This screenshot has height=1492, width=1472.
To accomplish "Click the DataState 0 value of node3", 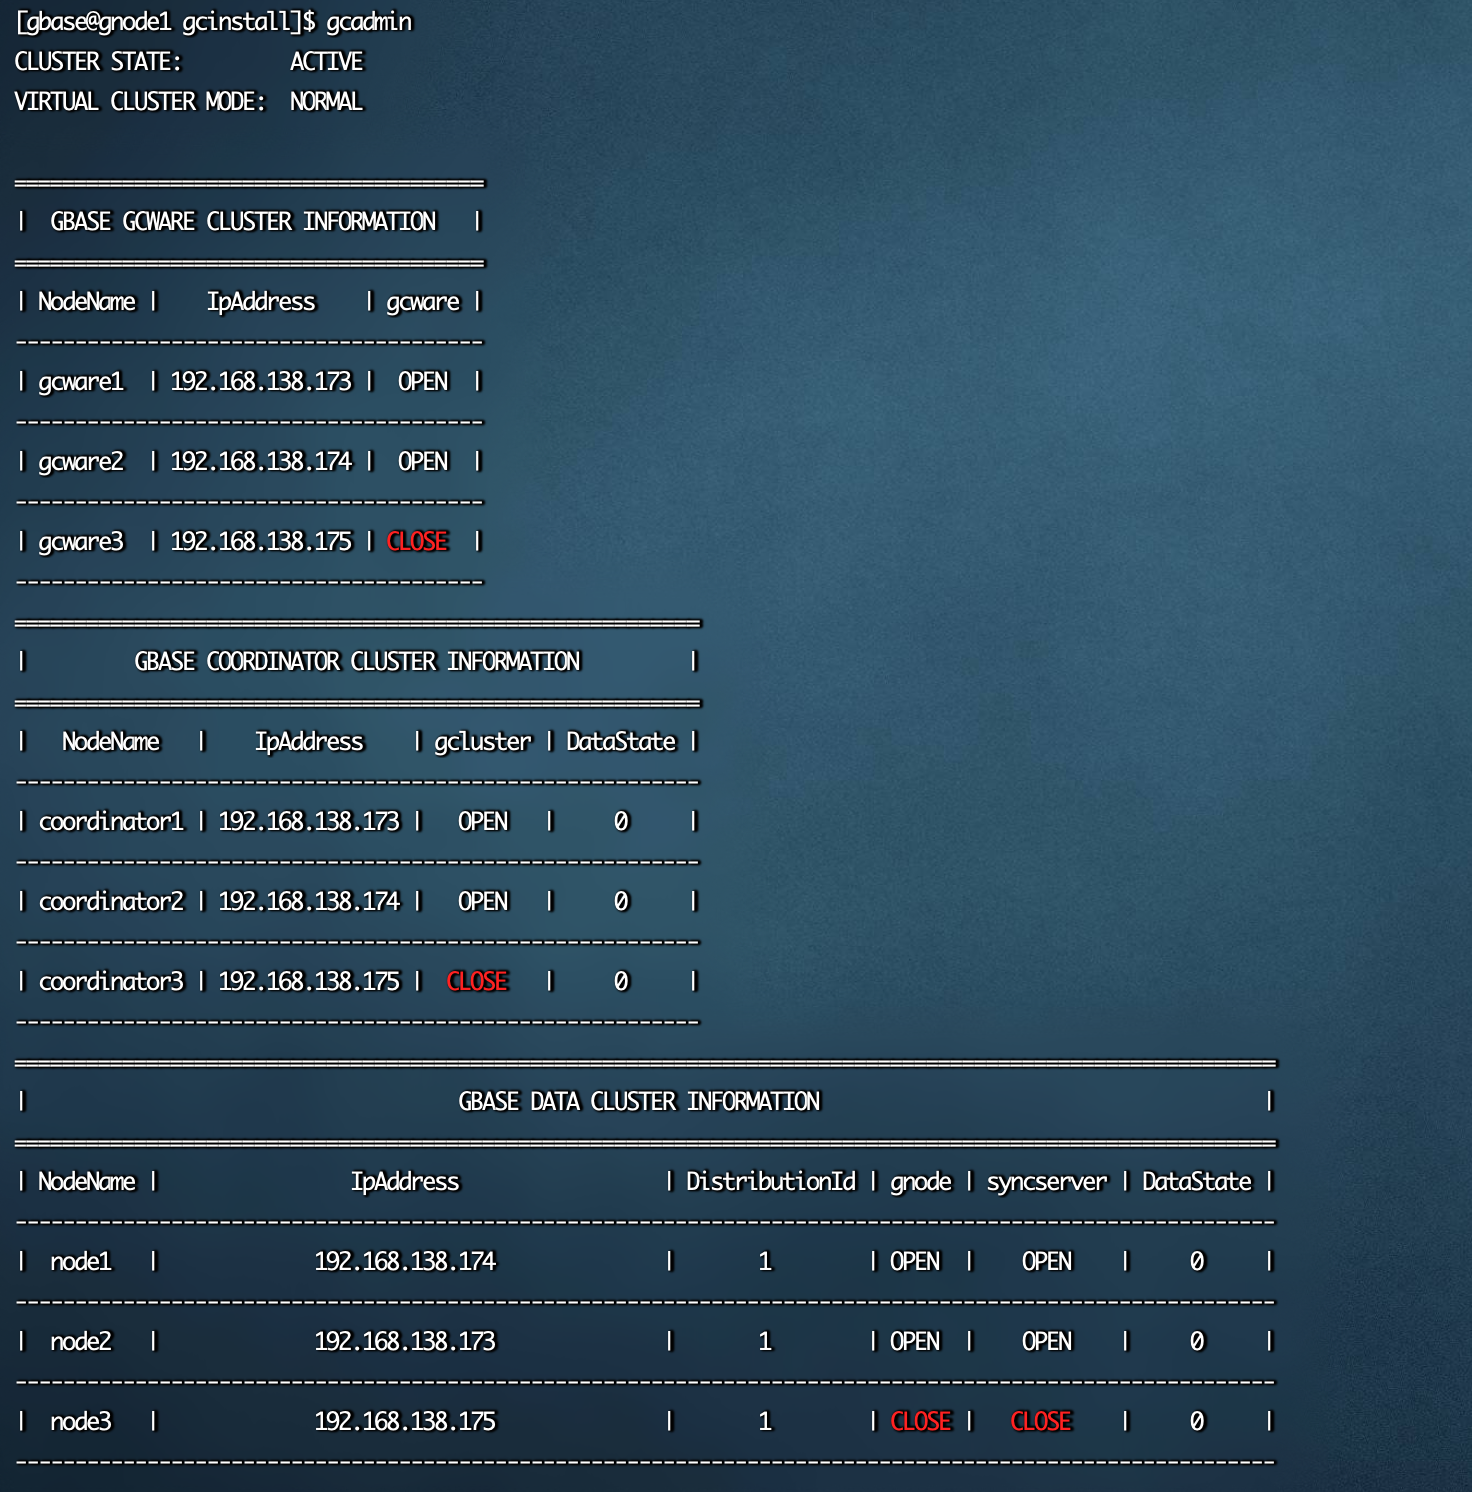I will pos(1197,1422).
